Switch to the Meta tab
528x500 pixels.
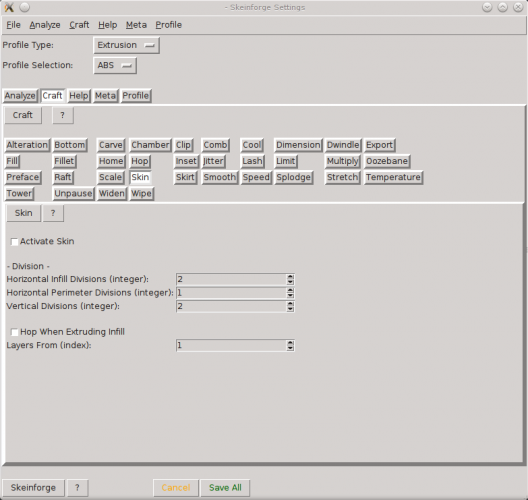coord(105,96)
